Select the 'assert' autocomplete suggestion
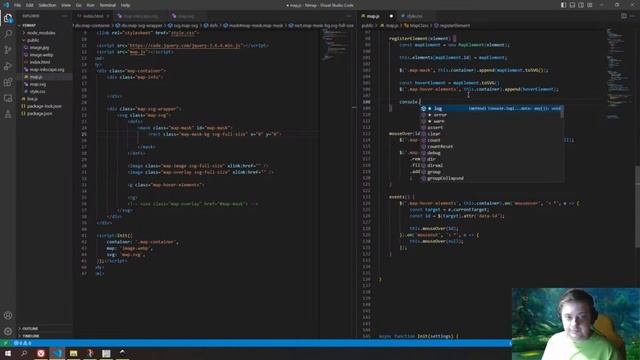Viewport: 640px width, 360px height. tap(491, 128)
